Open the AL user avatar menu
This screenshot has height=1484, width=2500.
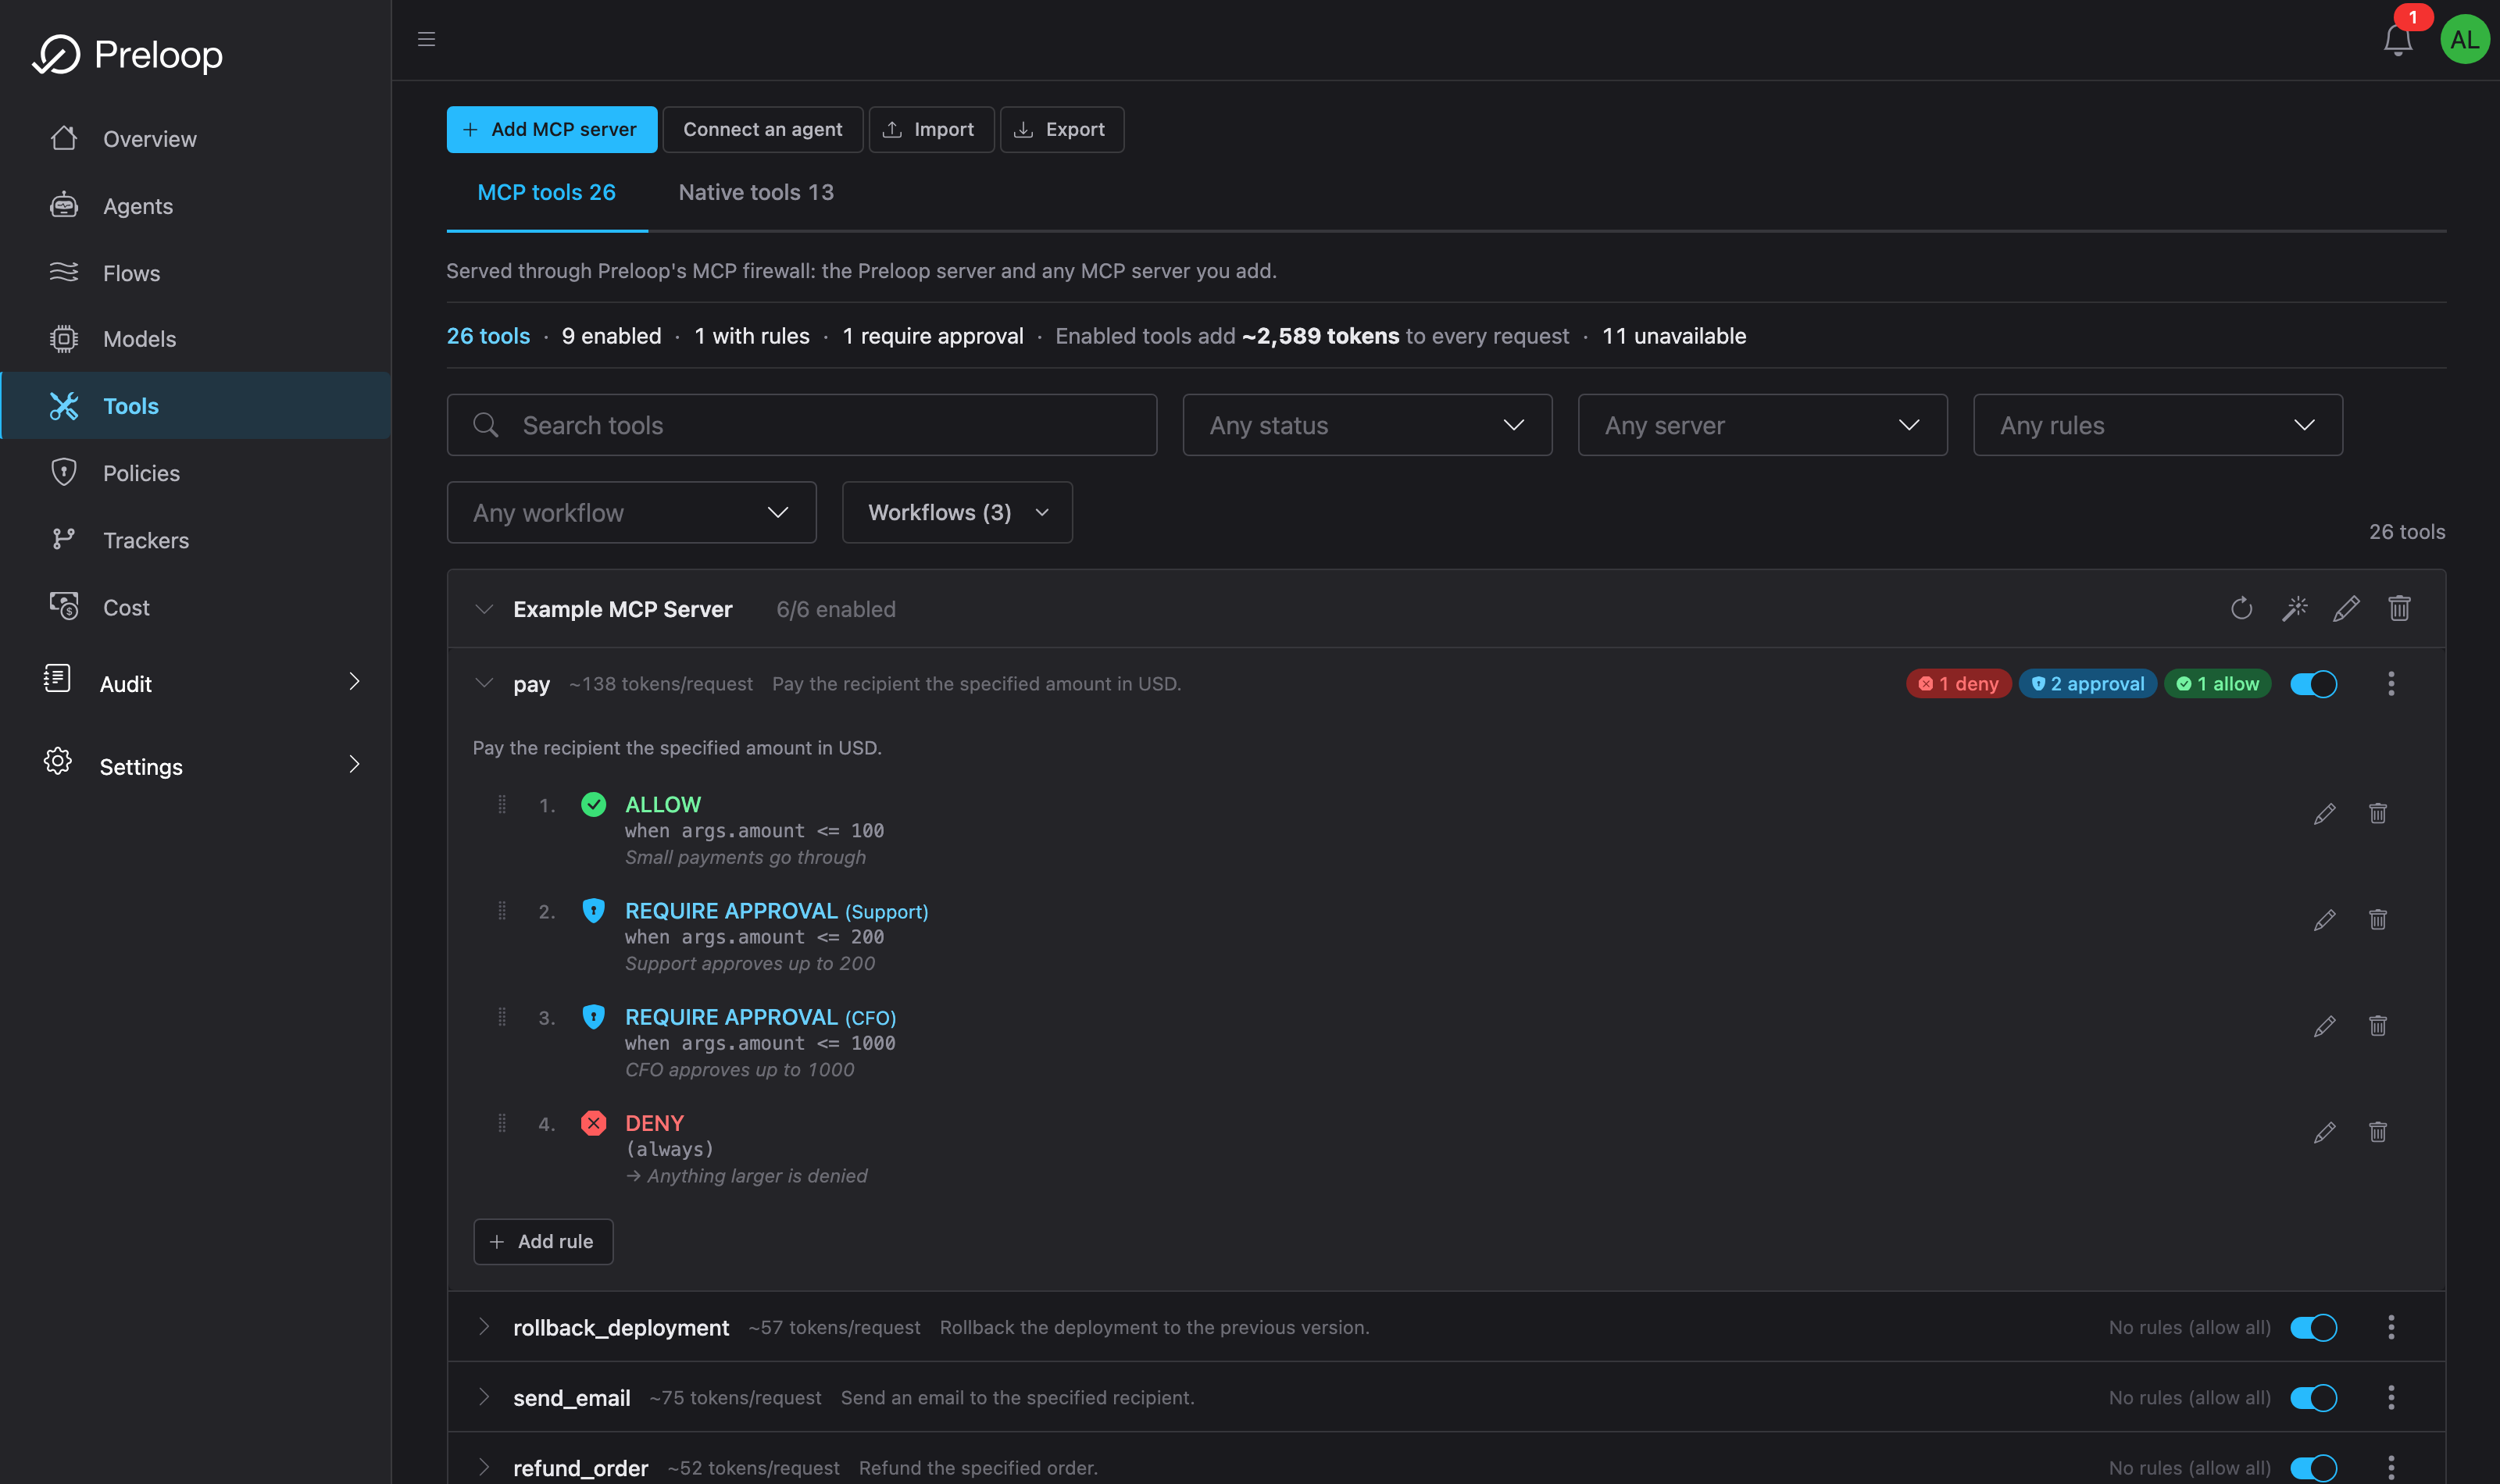click(2464, 40)
